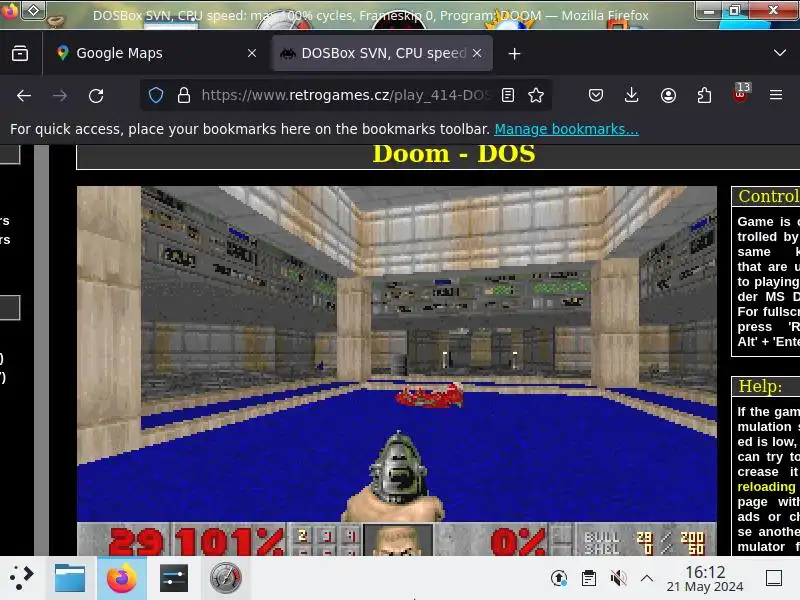Open the Downloads panel
Image resolution: width=800 pixels, height=600 pixels.
point(632,95)
